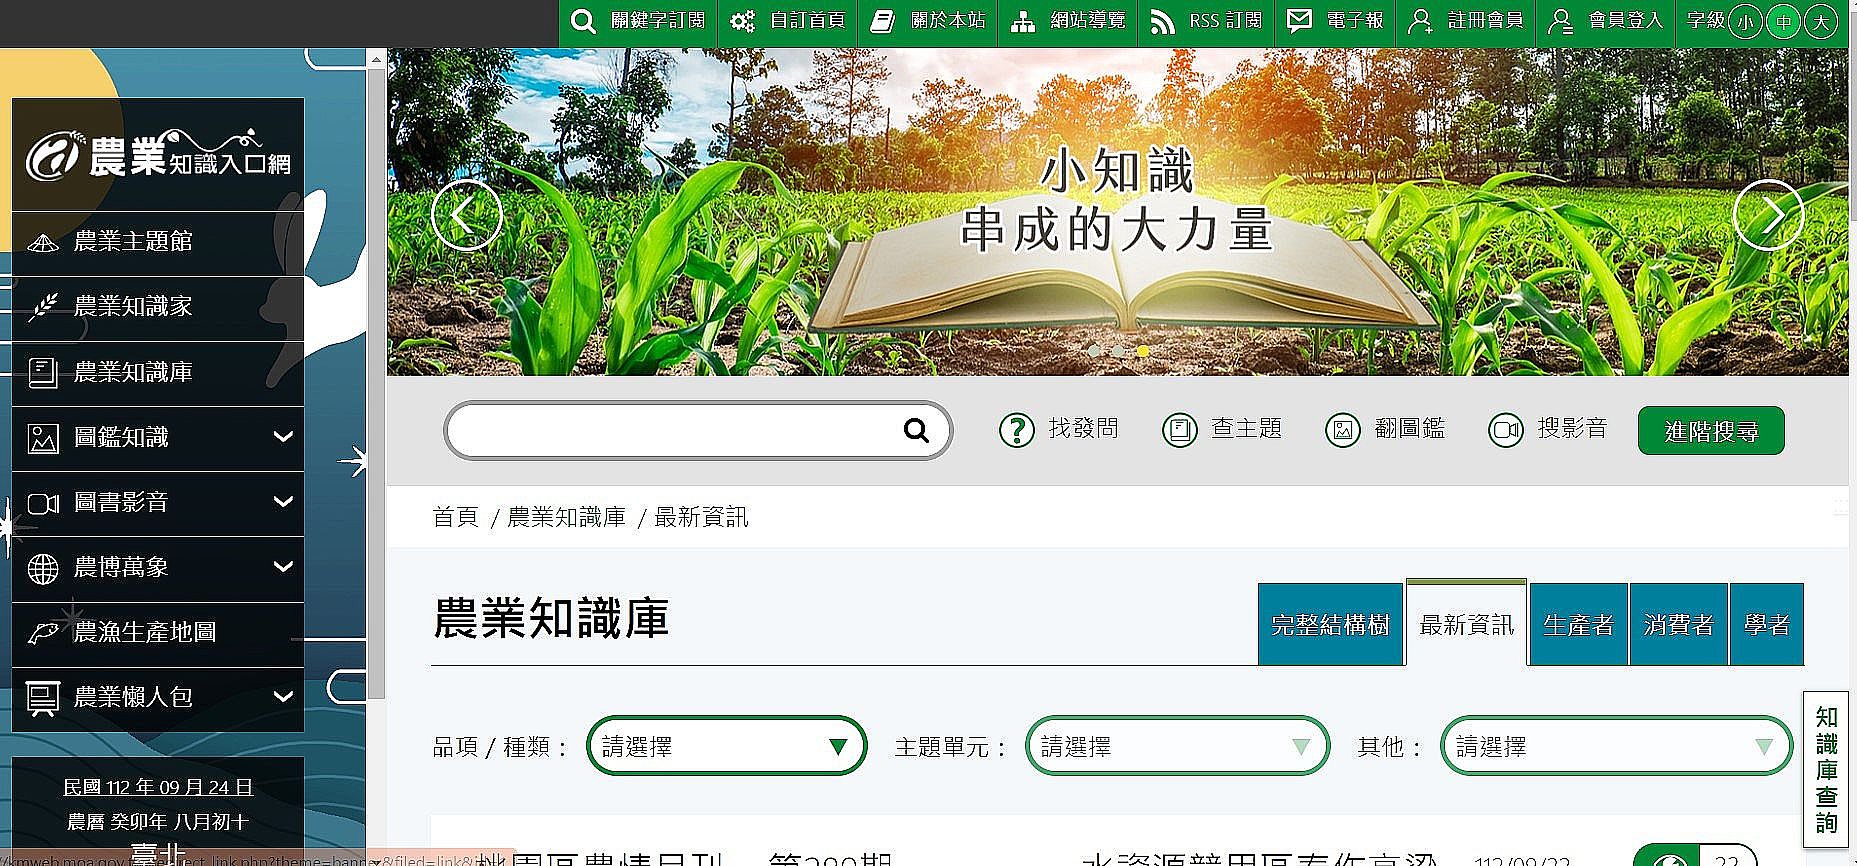Open the 主題單元 dropdown
Image resolution: width=1857 pixels, height=866 pixels.
pos(1177,746)
